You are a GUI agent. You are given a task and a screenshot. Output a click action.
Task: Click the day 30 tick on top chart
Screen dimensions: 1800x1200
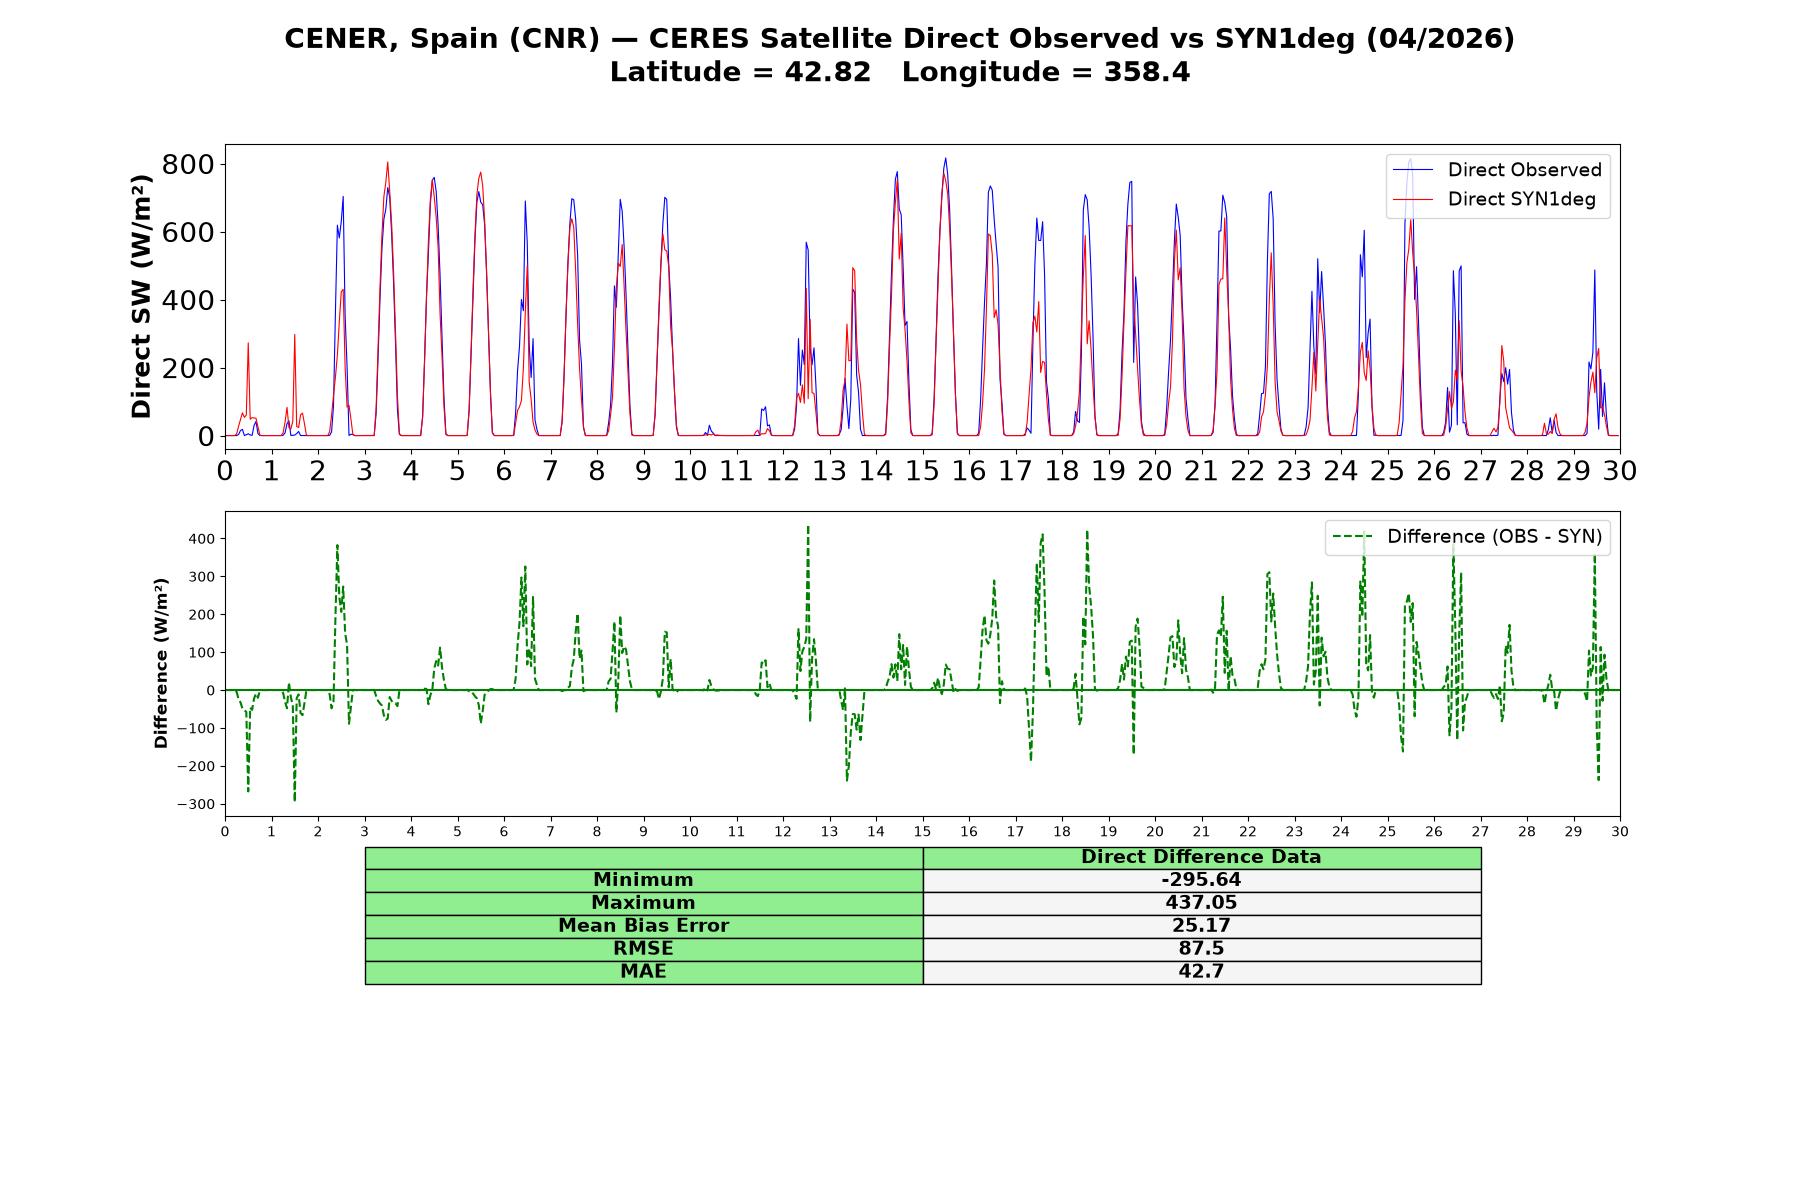click(1620, 470)
